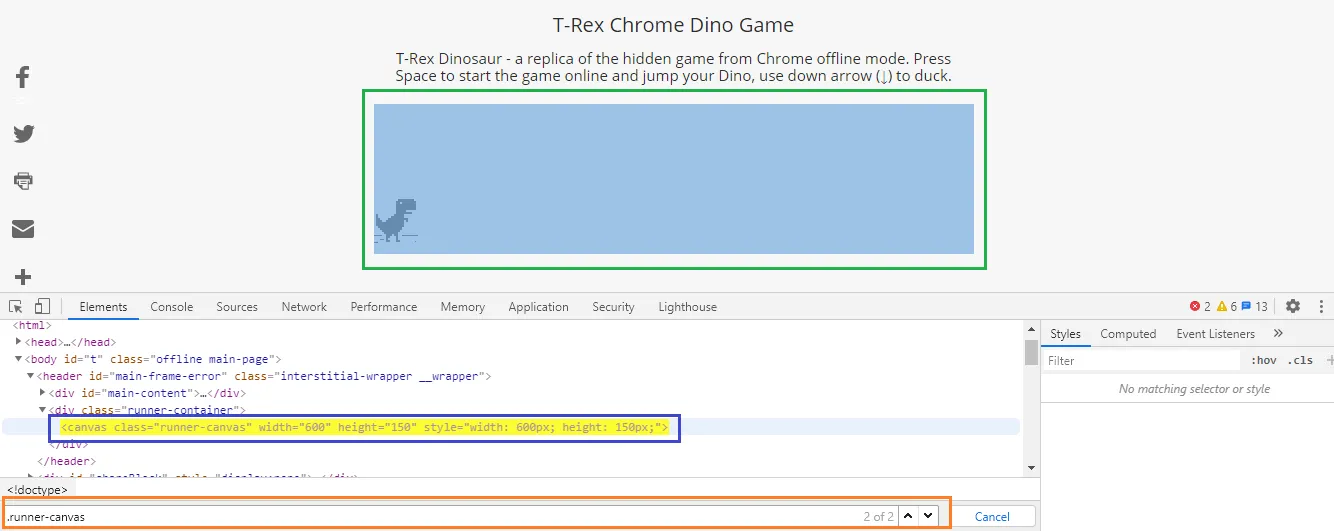Toggle the device toolbar icon
This screenshot has width=1334, height=531.
42,306
